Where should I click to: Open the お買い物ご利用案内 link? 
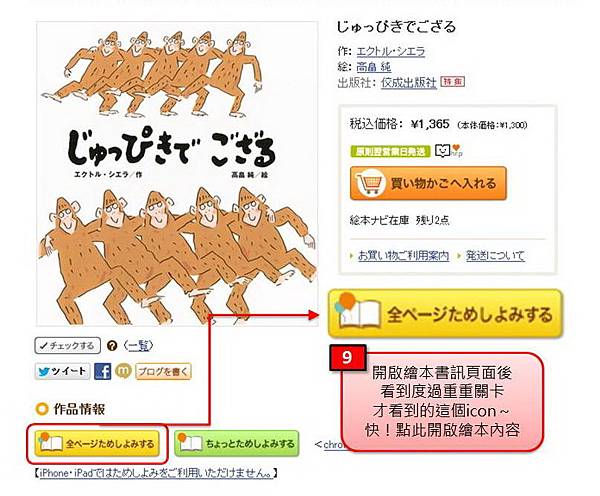(x=404, y=255)
